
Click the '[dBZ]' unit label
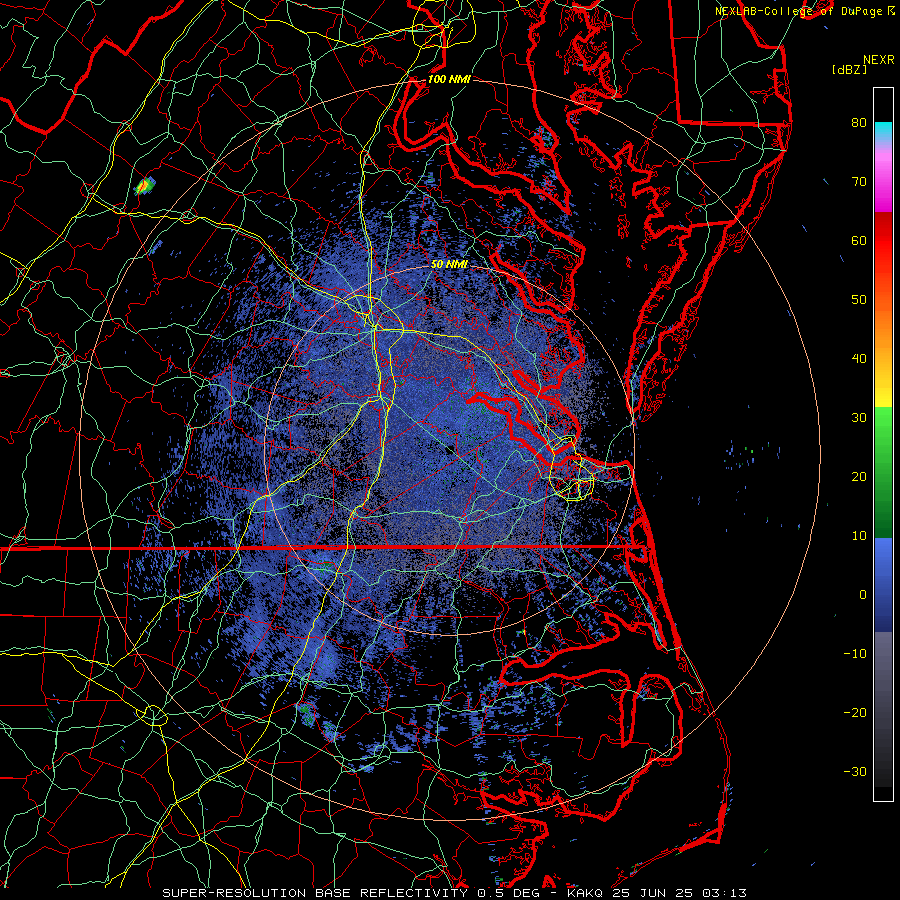tap(850, 70)
